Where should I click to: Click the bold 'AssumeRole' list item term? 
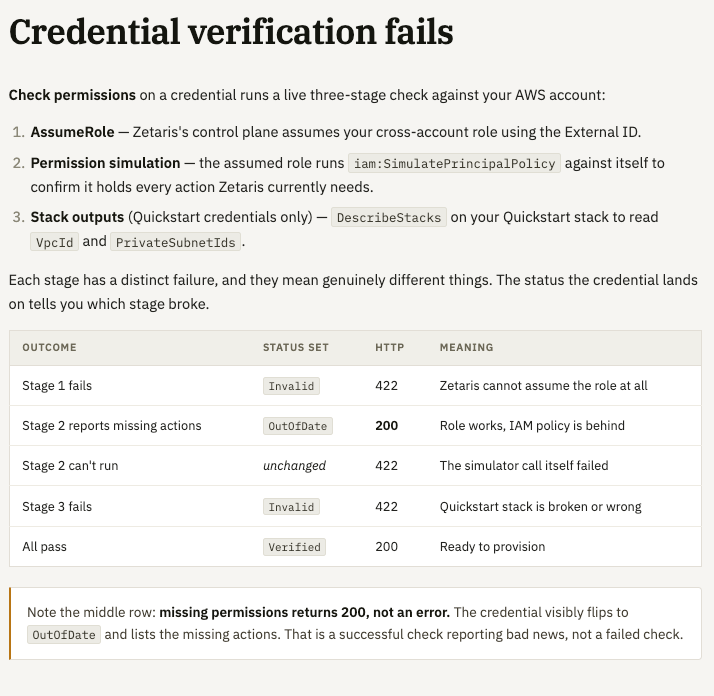point(72,132)
